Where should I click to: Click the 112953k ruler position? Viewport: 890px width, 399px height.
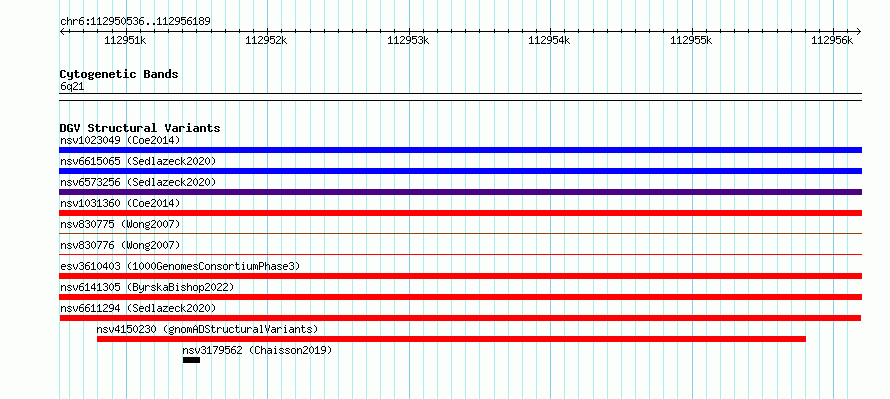coord(408,41)
